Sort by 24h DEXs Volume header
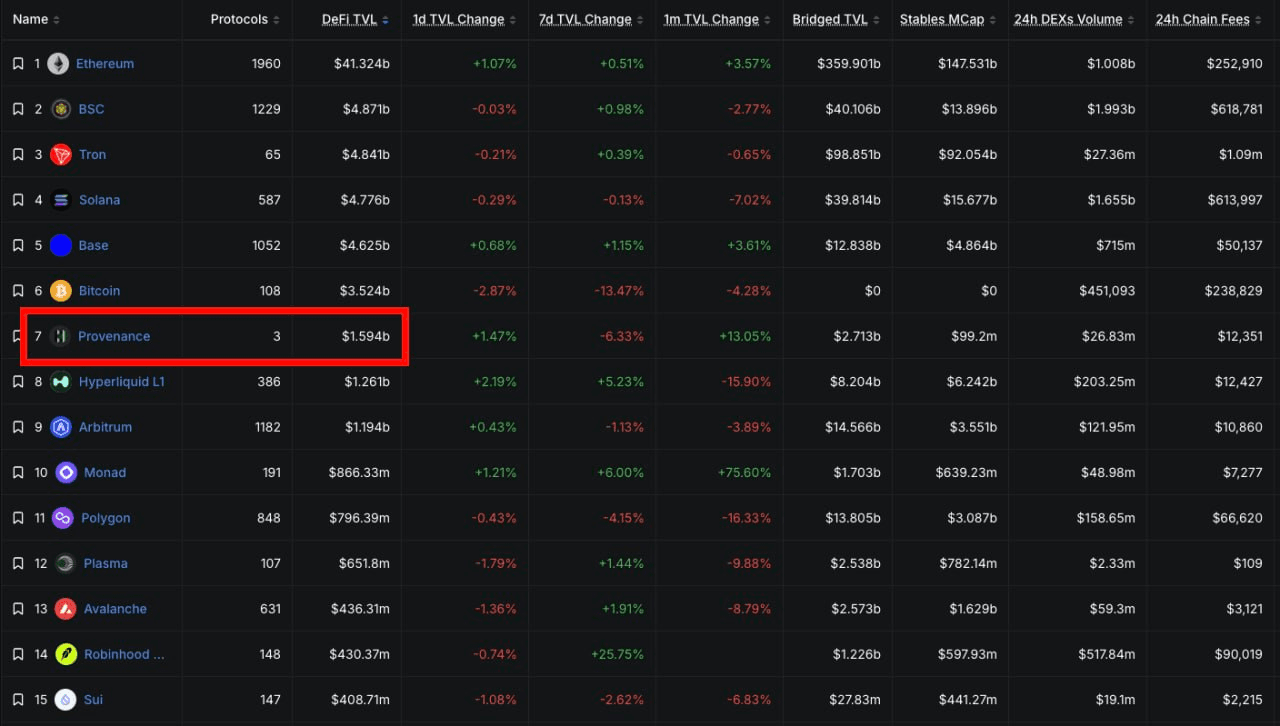The height and width of the screenshot is (726, 1280). [x=1075, y=20]
